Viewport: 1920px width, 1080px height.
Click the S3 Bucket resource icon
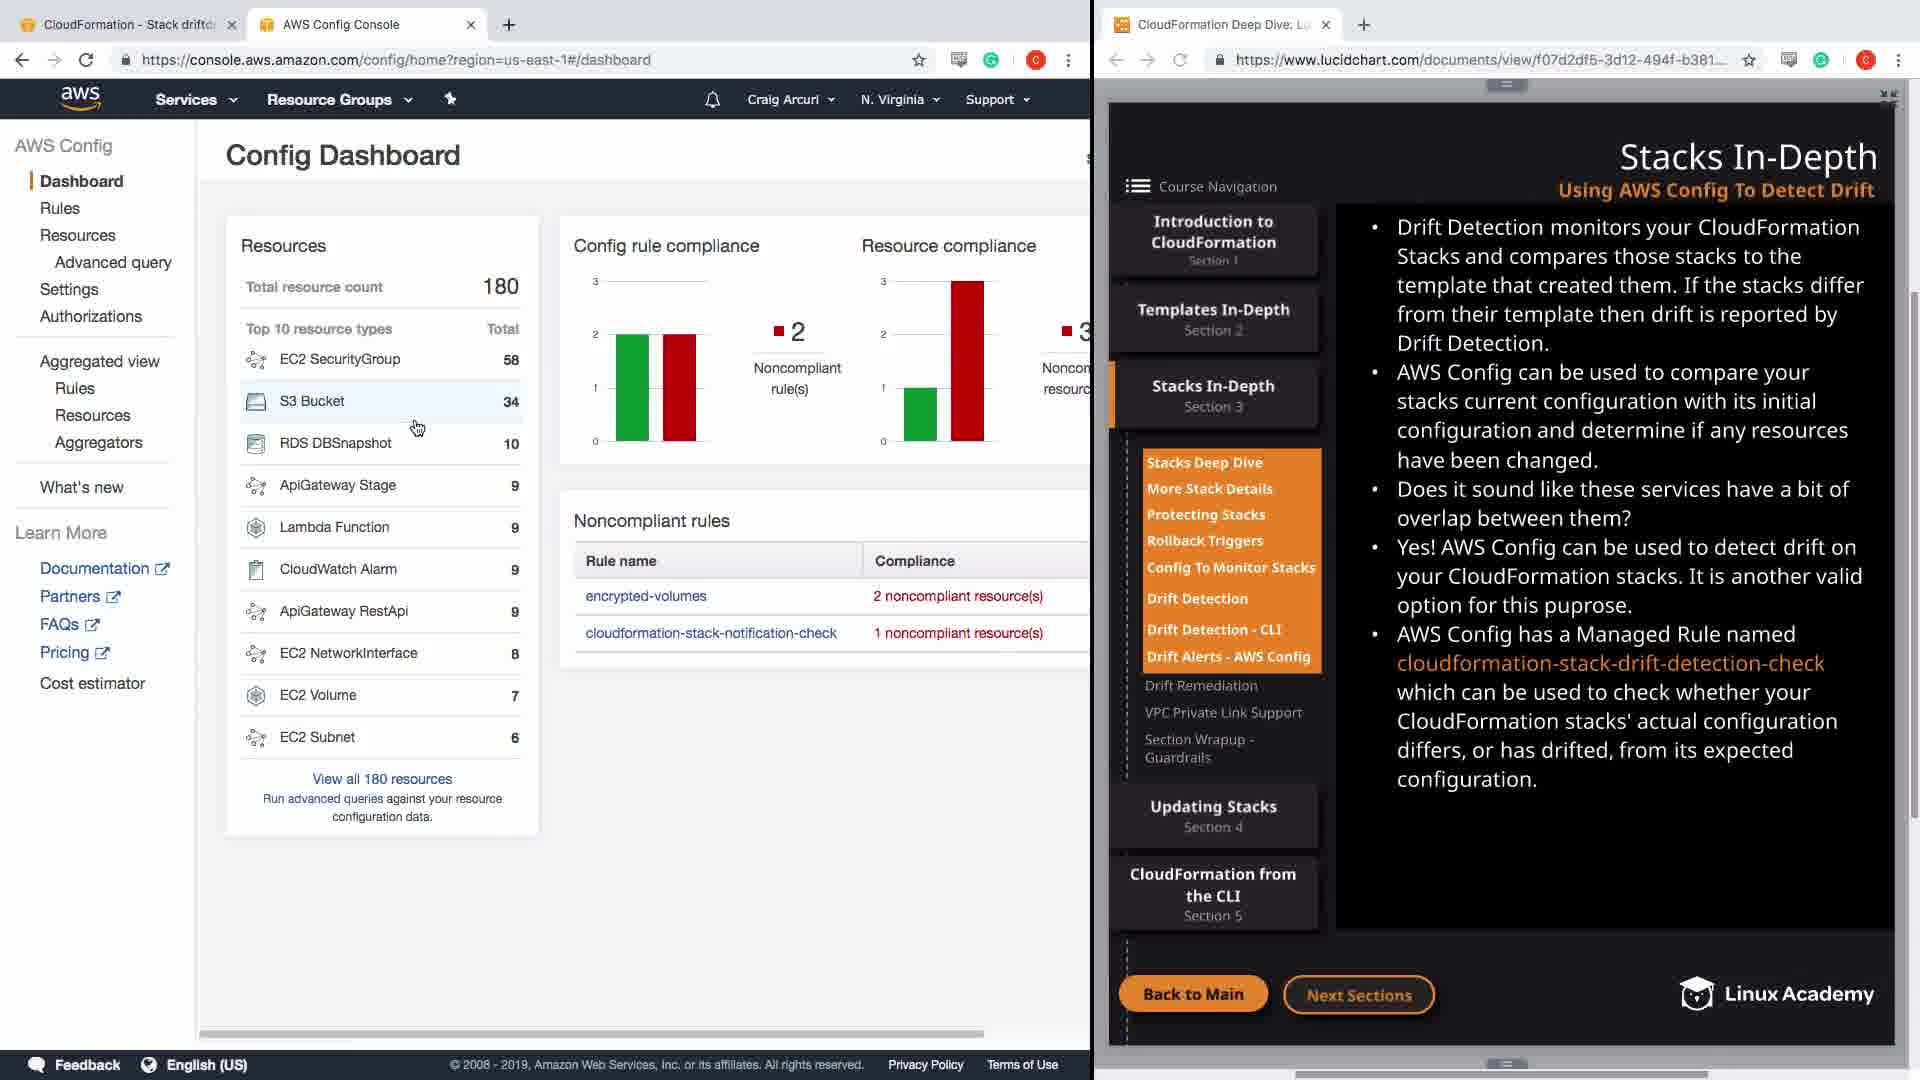[256, 402]
